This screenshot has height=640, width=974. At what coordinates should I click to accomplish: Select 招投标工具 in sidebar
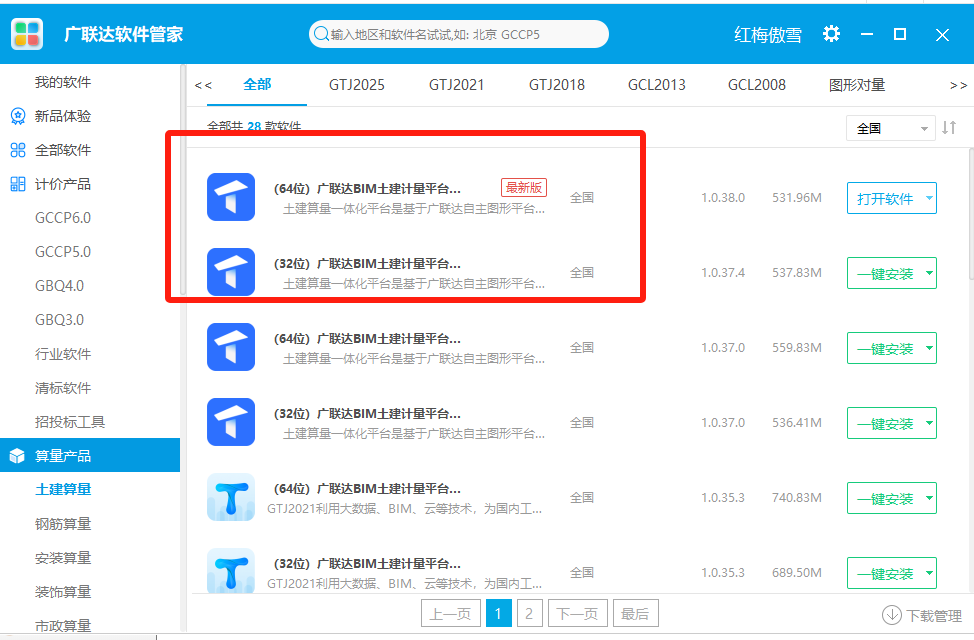pyautogui.click(x=70, y=422)
